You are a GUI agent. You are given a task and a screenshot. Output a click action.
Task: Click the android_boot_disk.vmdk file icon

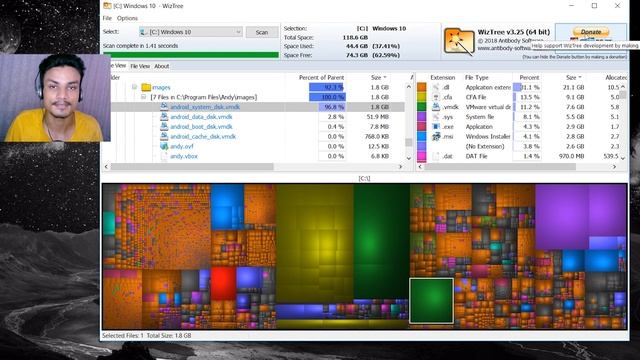click(x=164, y=126)
